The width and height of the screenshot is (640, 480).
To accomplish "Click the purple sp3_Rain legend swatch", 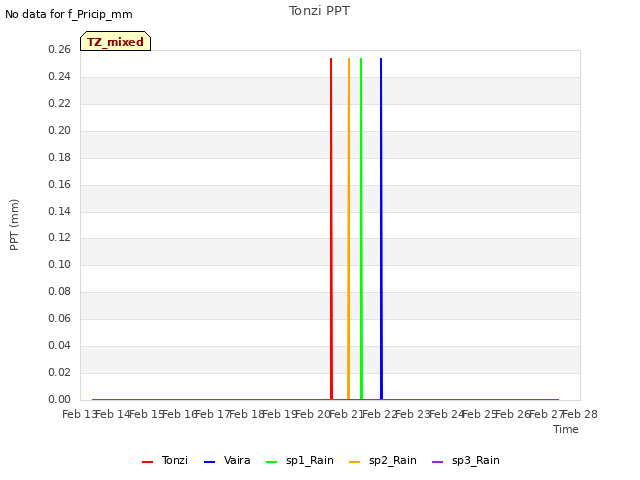I will [x=438, y=462].
